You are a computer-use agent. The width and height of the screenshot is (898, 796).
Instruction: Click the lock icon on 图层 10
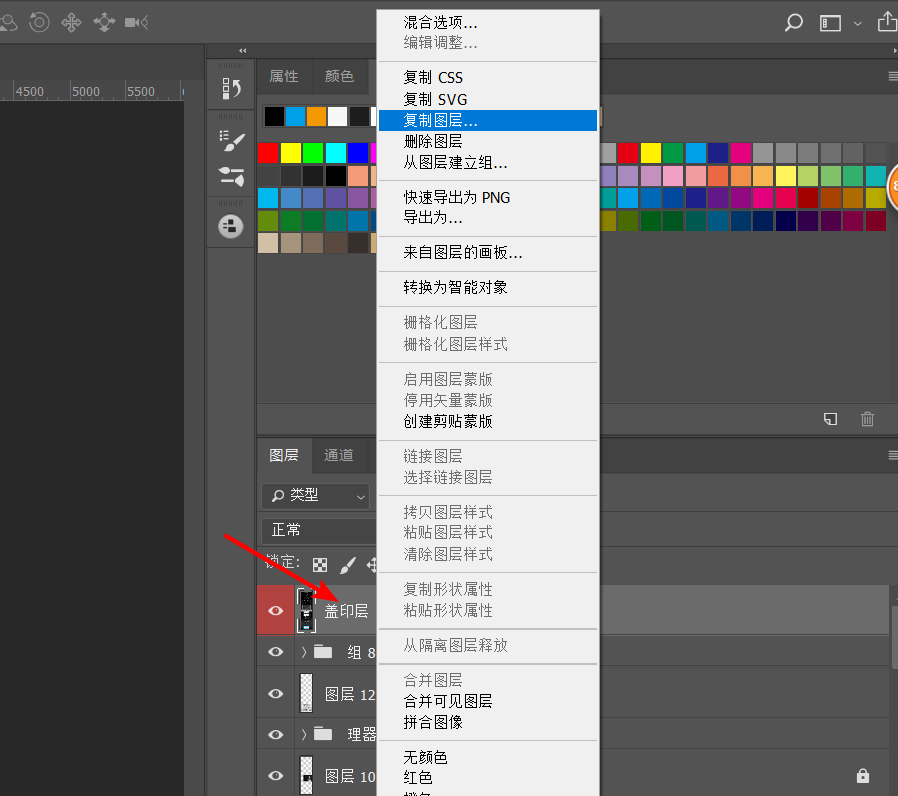862,776
